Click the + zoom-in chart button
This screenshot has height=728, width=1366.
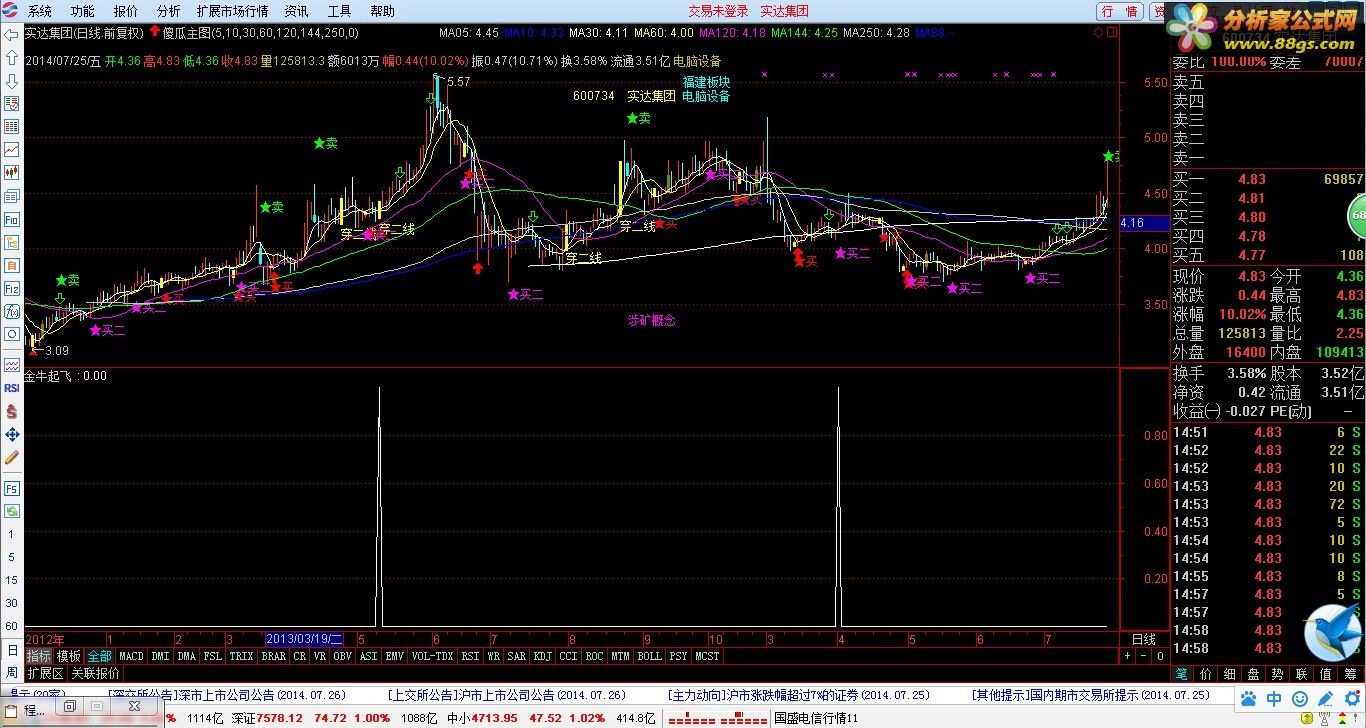pos(1127,656)
